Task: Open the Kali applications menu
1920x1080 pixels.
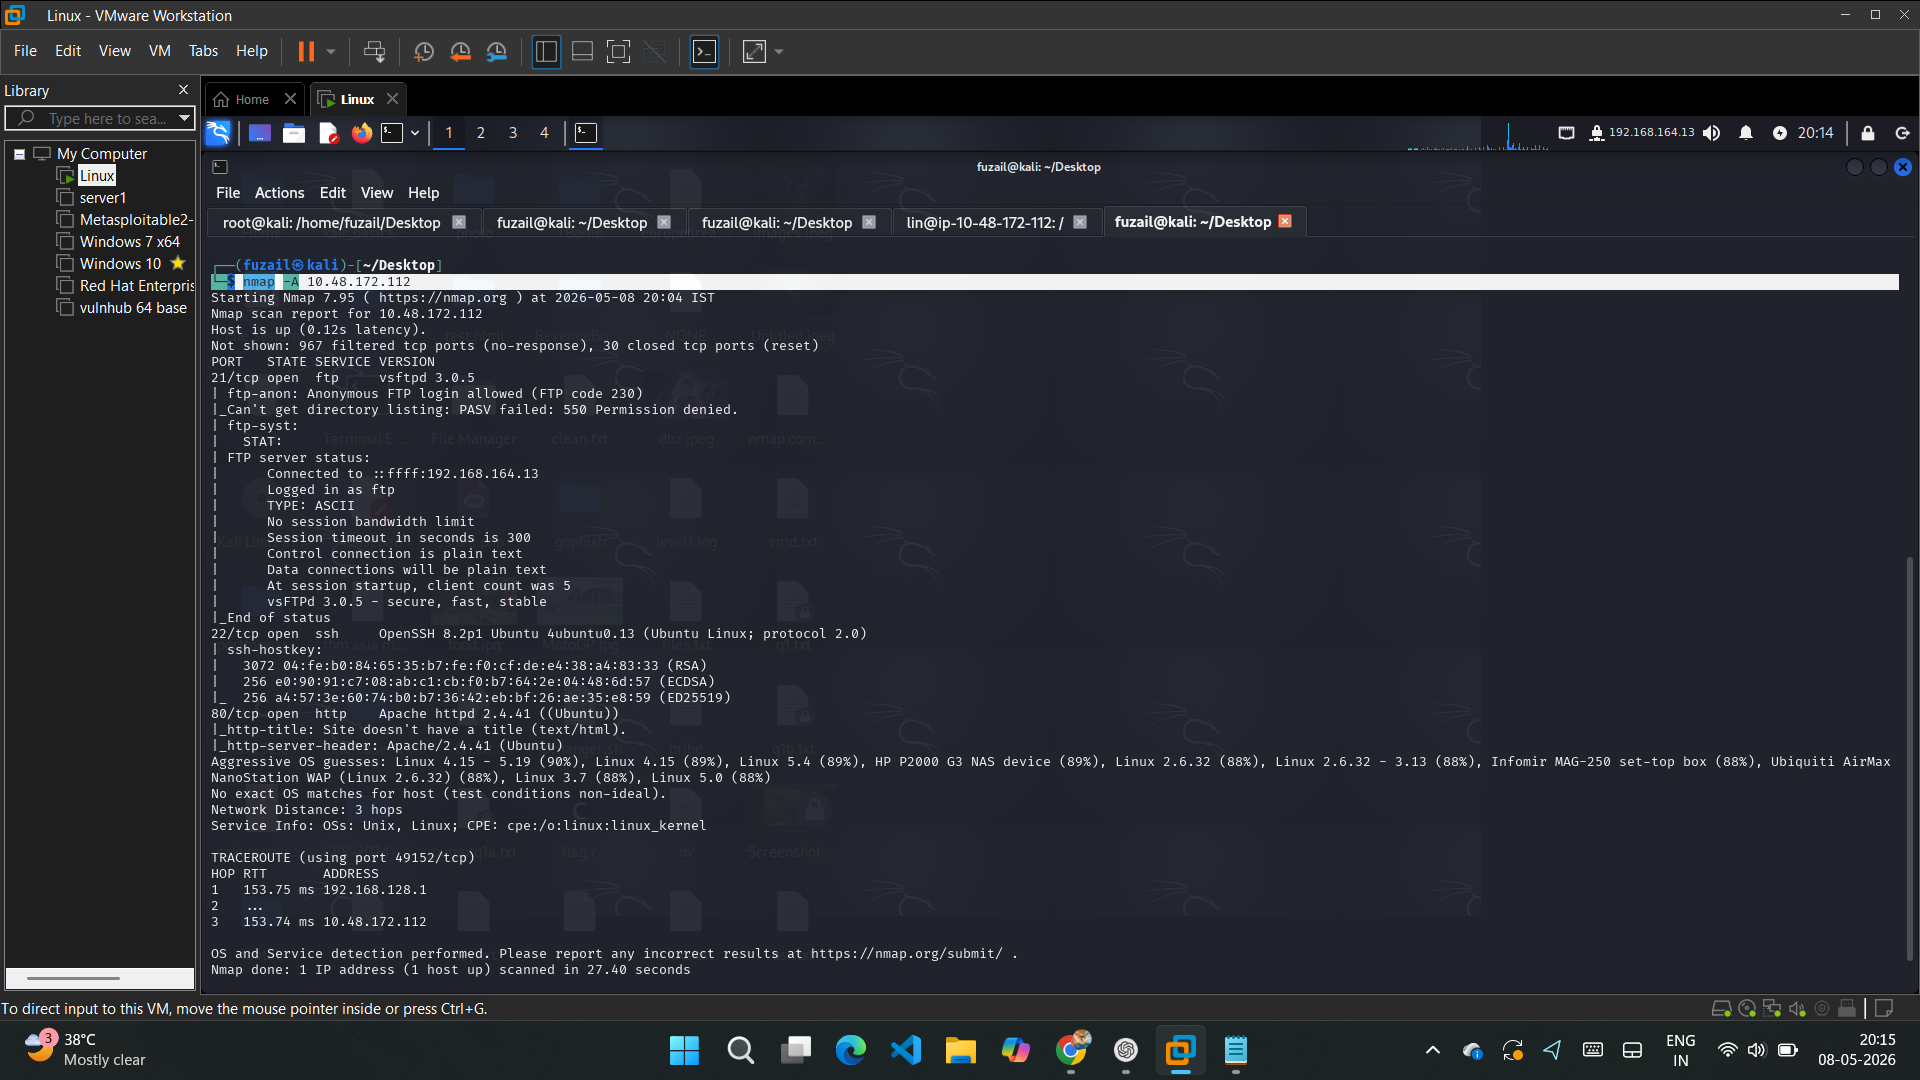Action: click(218, 133)
